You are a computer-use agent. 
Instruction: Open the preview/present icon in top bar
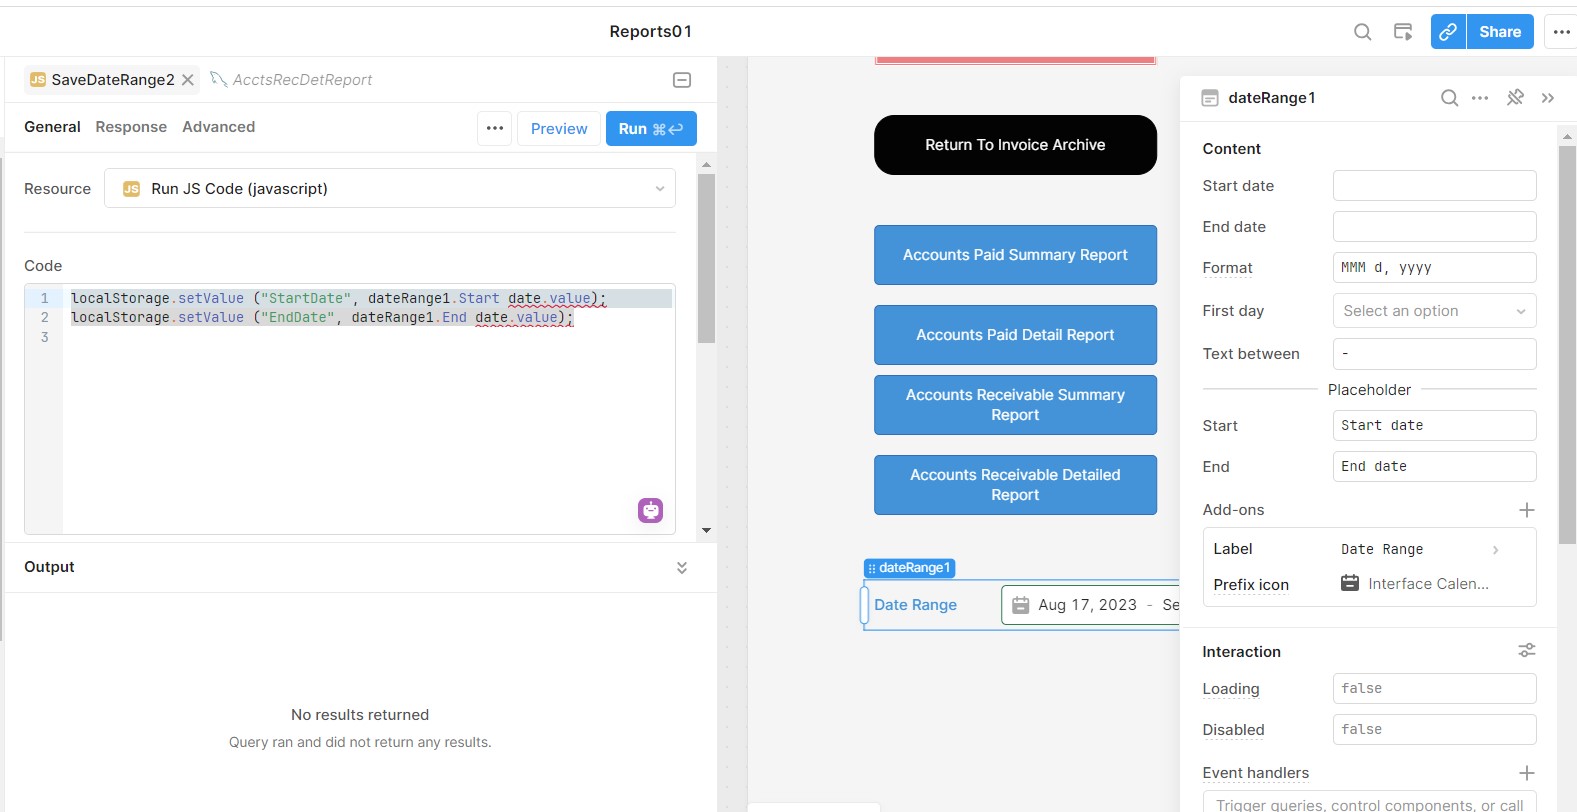(x=1403, y=32)
